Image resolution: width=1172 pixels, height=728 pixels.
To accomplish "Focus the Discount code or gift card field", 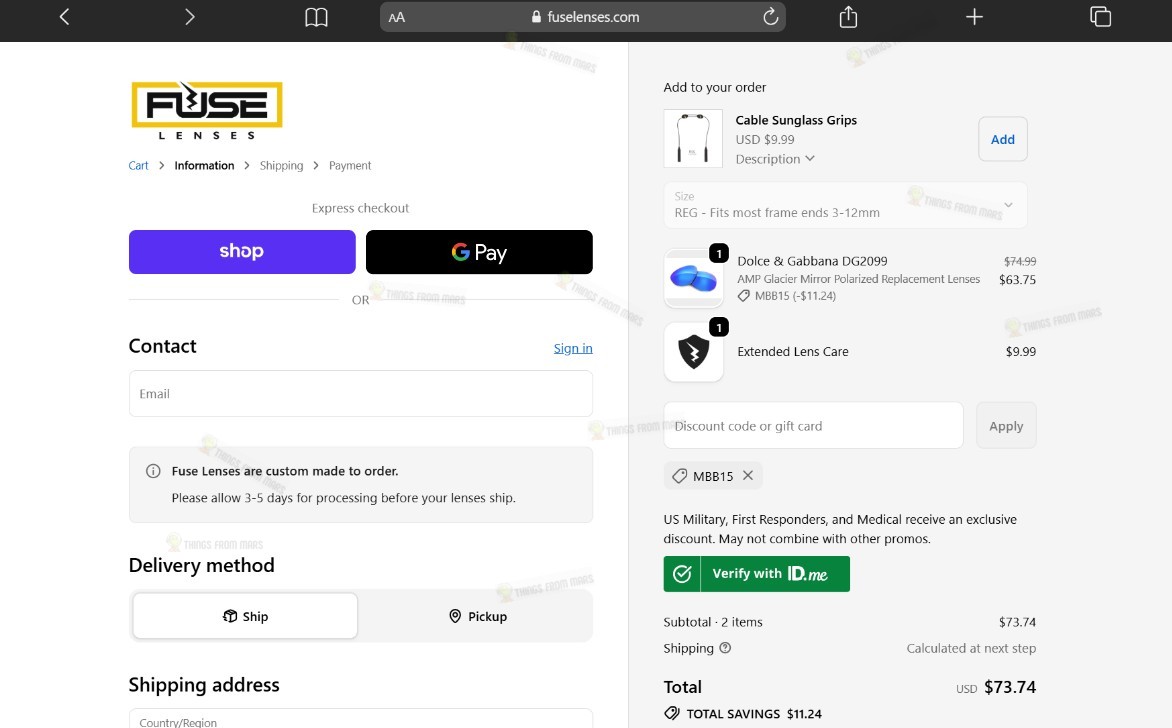I will pos(813,425).
